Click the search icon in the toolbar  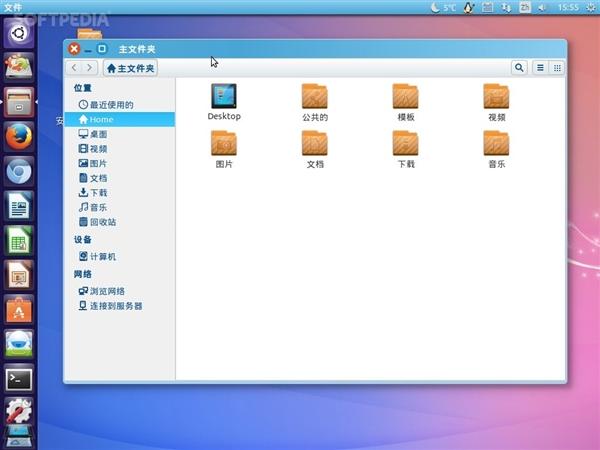tap(519, 68)
